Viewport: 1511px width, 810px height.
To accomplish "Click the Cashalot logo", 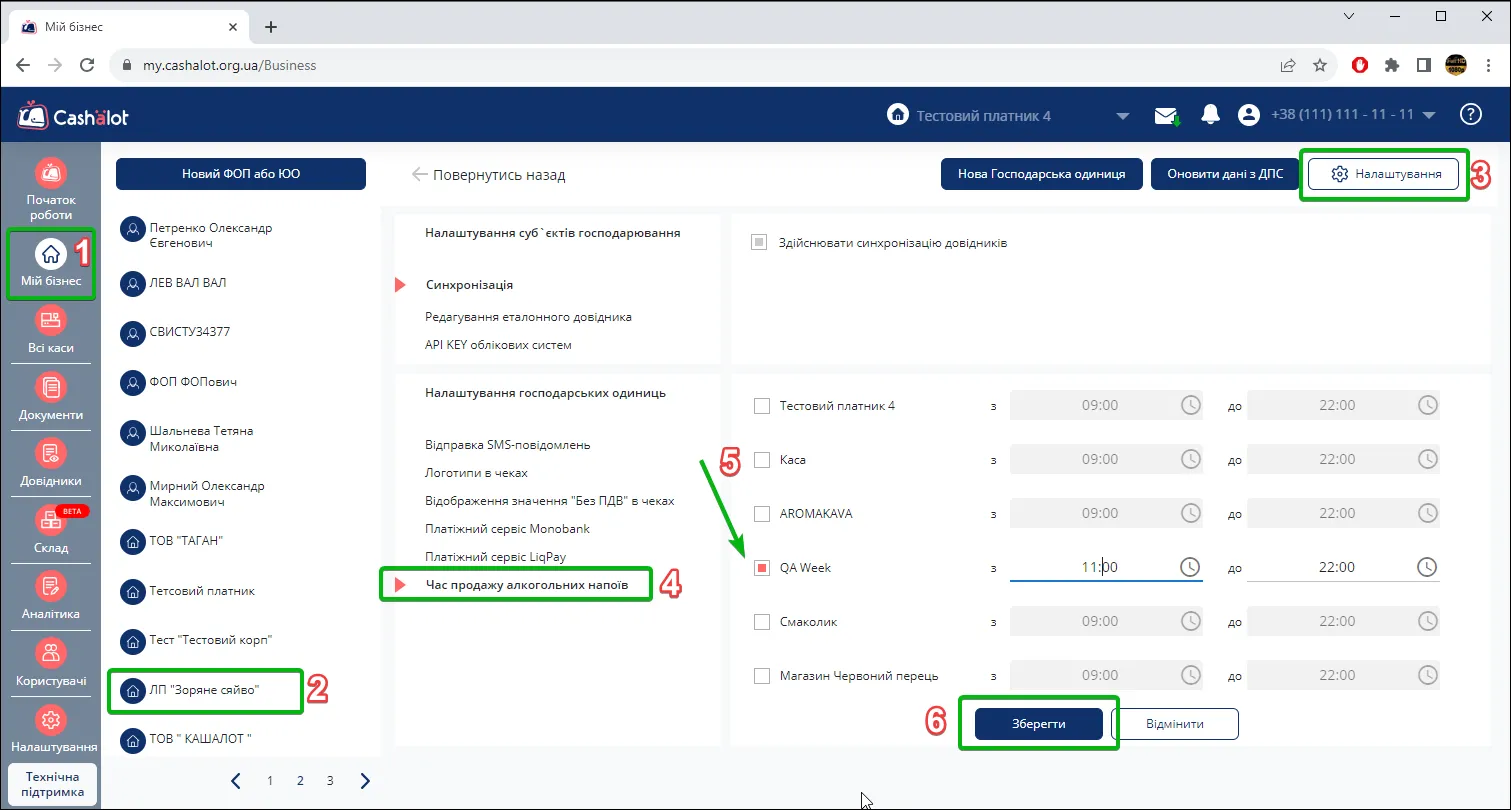I will click(x=73, y=116).
